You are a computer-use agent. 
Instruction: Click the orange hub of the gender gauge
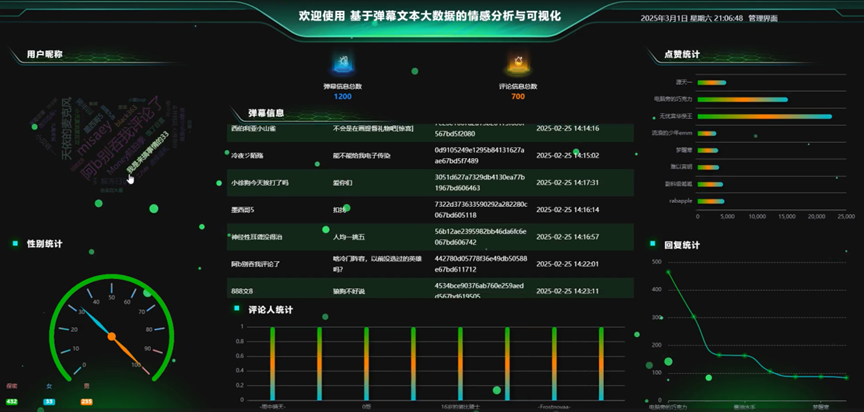[112, 336]
